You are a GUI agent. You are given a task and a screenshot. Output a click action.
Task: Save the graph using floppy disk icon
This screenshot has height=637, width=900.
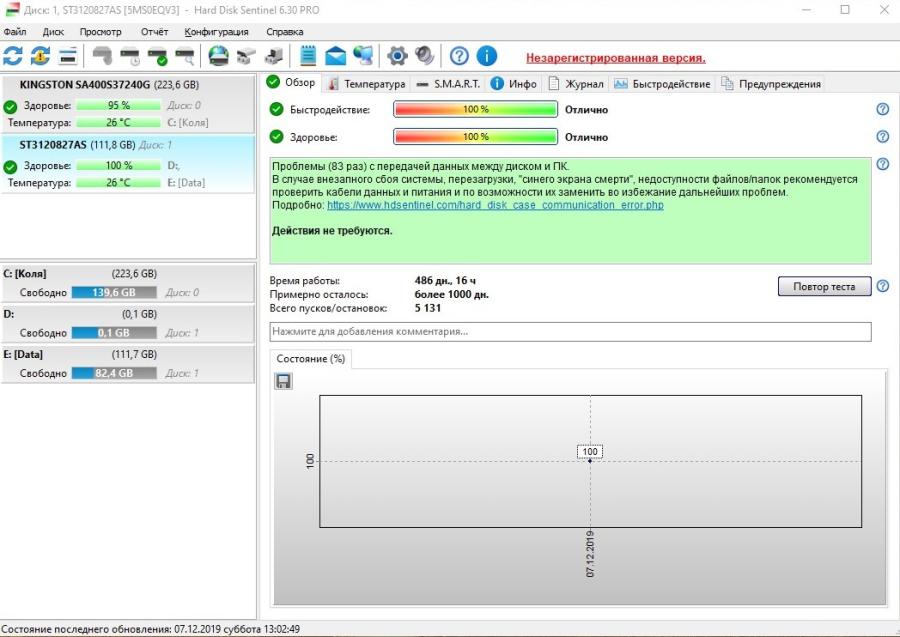[x=284, y=381]
